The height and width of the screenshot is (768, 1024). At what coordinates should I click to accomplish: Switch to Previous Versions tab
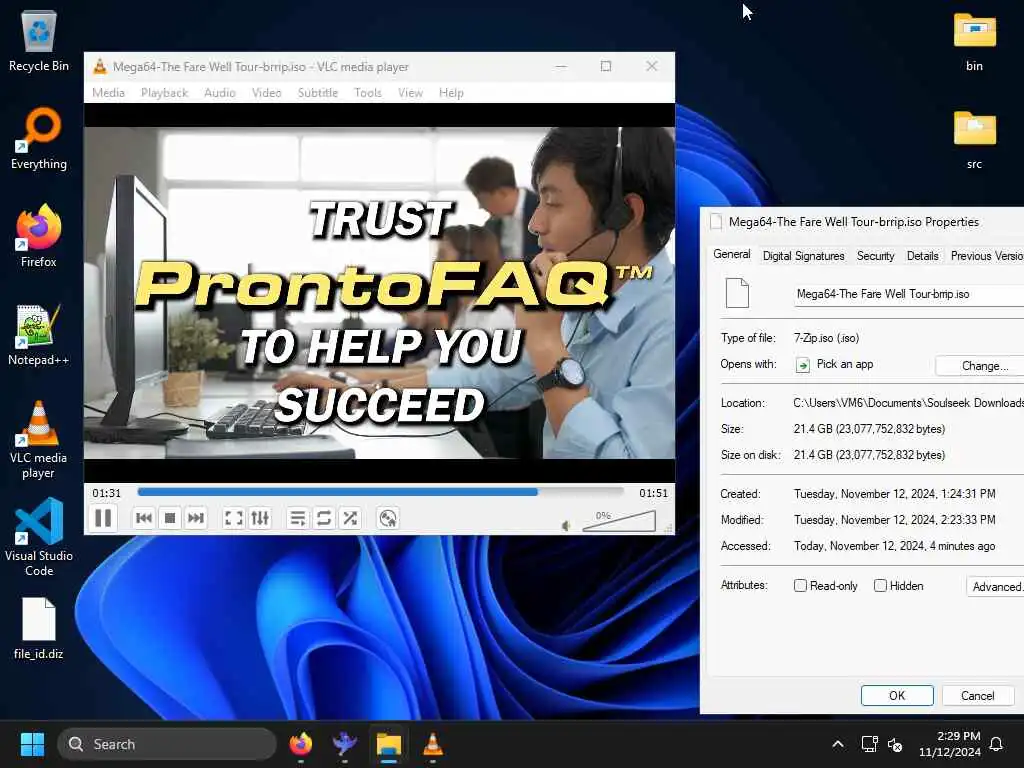coord(986,256)
